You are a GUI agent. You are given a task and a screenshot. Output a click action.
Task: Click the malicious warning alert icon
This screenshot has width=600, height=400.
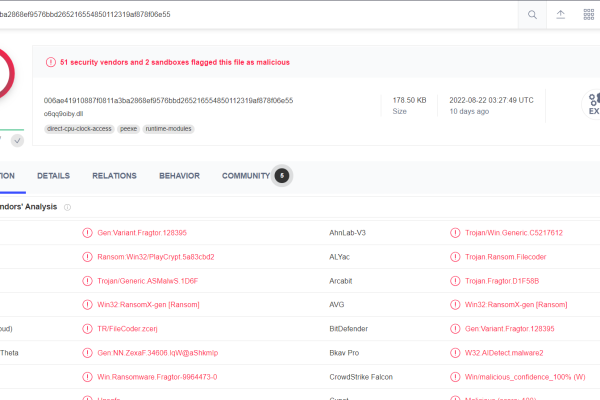[51, 62]
